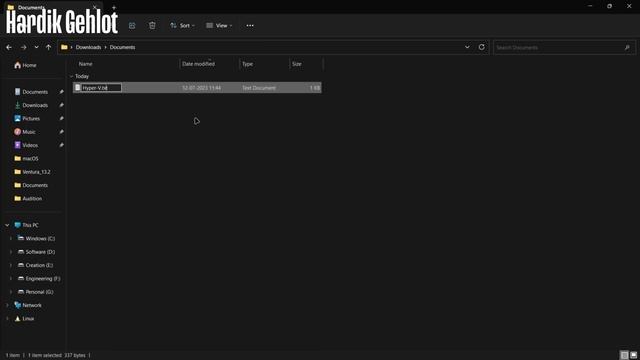This screenshot has width=640, height=360.
Task: Open the See more ellipsis menu
Action: pos(250,25)
